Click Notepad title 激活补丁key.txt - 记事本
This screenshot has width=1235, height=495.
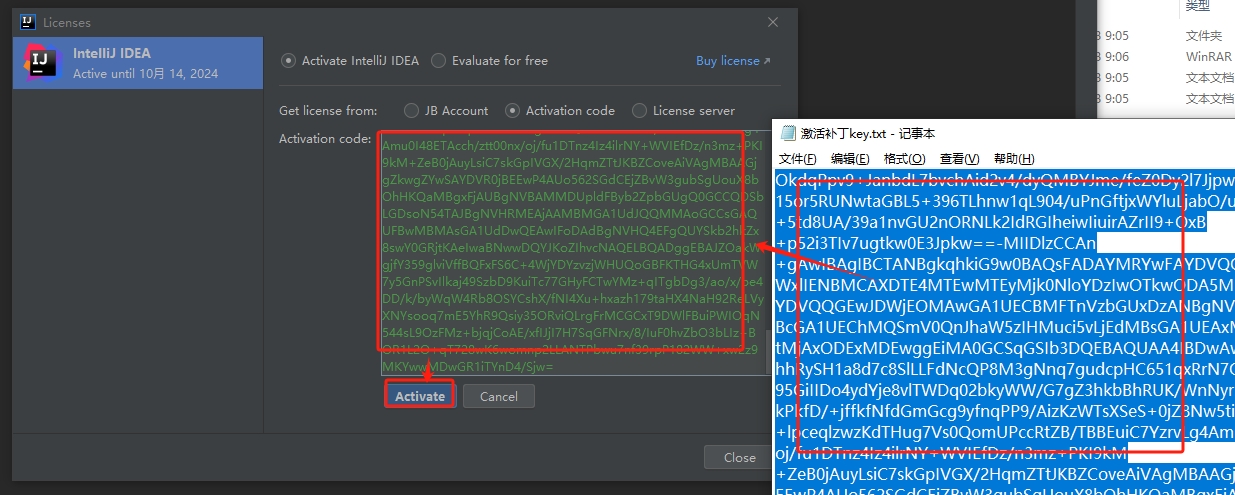click(x=868, y=133)
